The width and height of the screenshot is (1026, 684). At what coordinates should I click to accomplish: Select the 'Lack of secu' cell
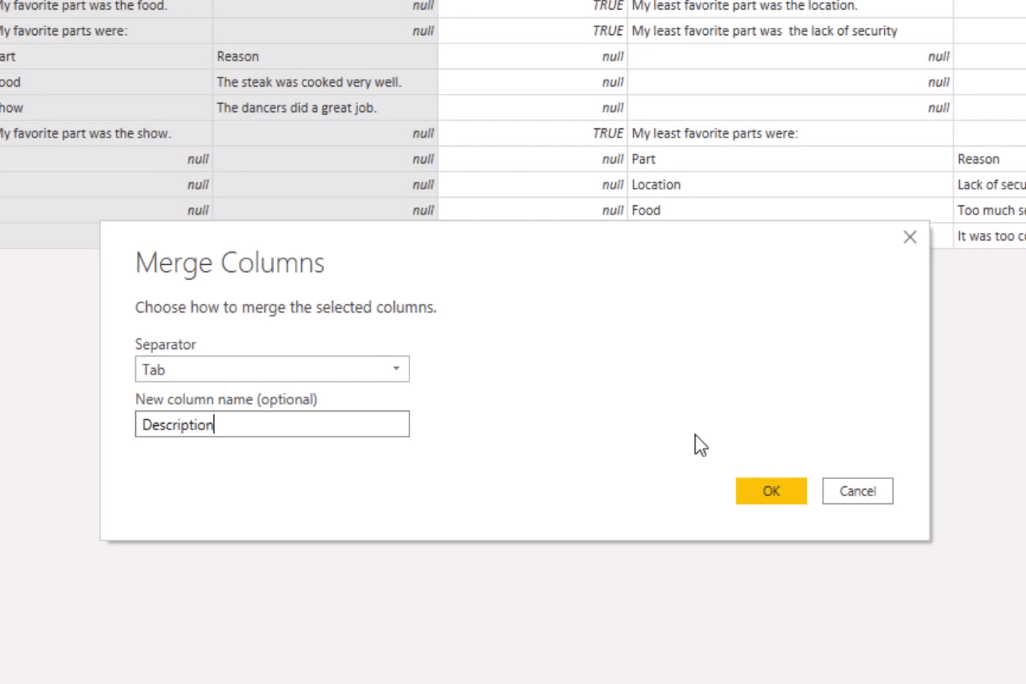coord(990,185)
